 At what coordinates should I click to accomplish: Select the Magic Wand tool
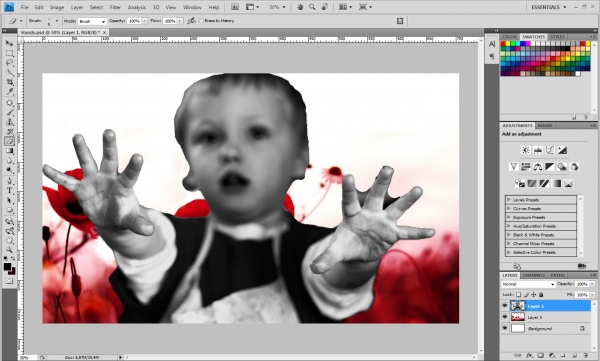(9, 72)
